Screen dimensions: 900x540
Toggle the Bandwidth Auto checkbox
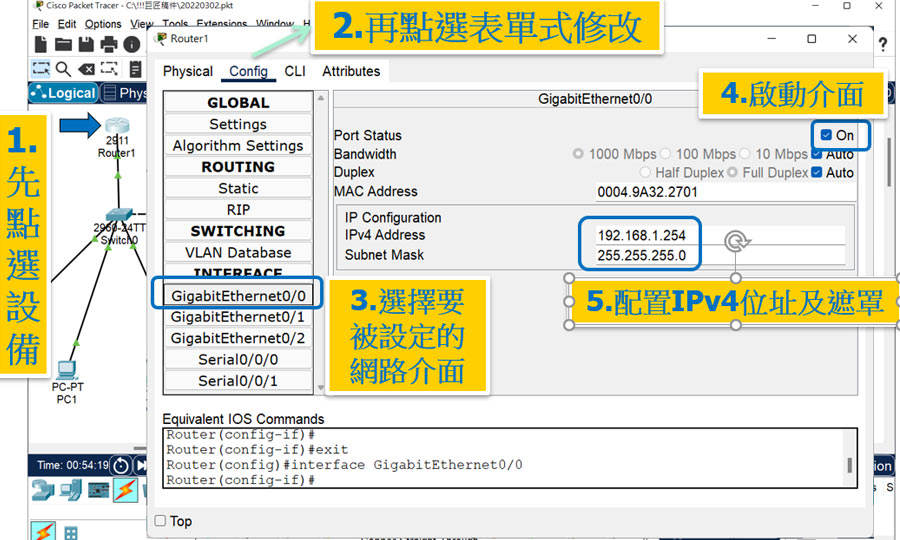point(817,154)
